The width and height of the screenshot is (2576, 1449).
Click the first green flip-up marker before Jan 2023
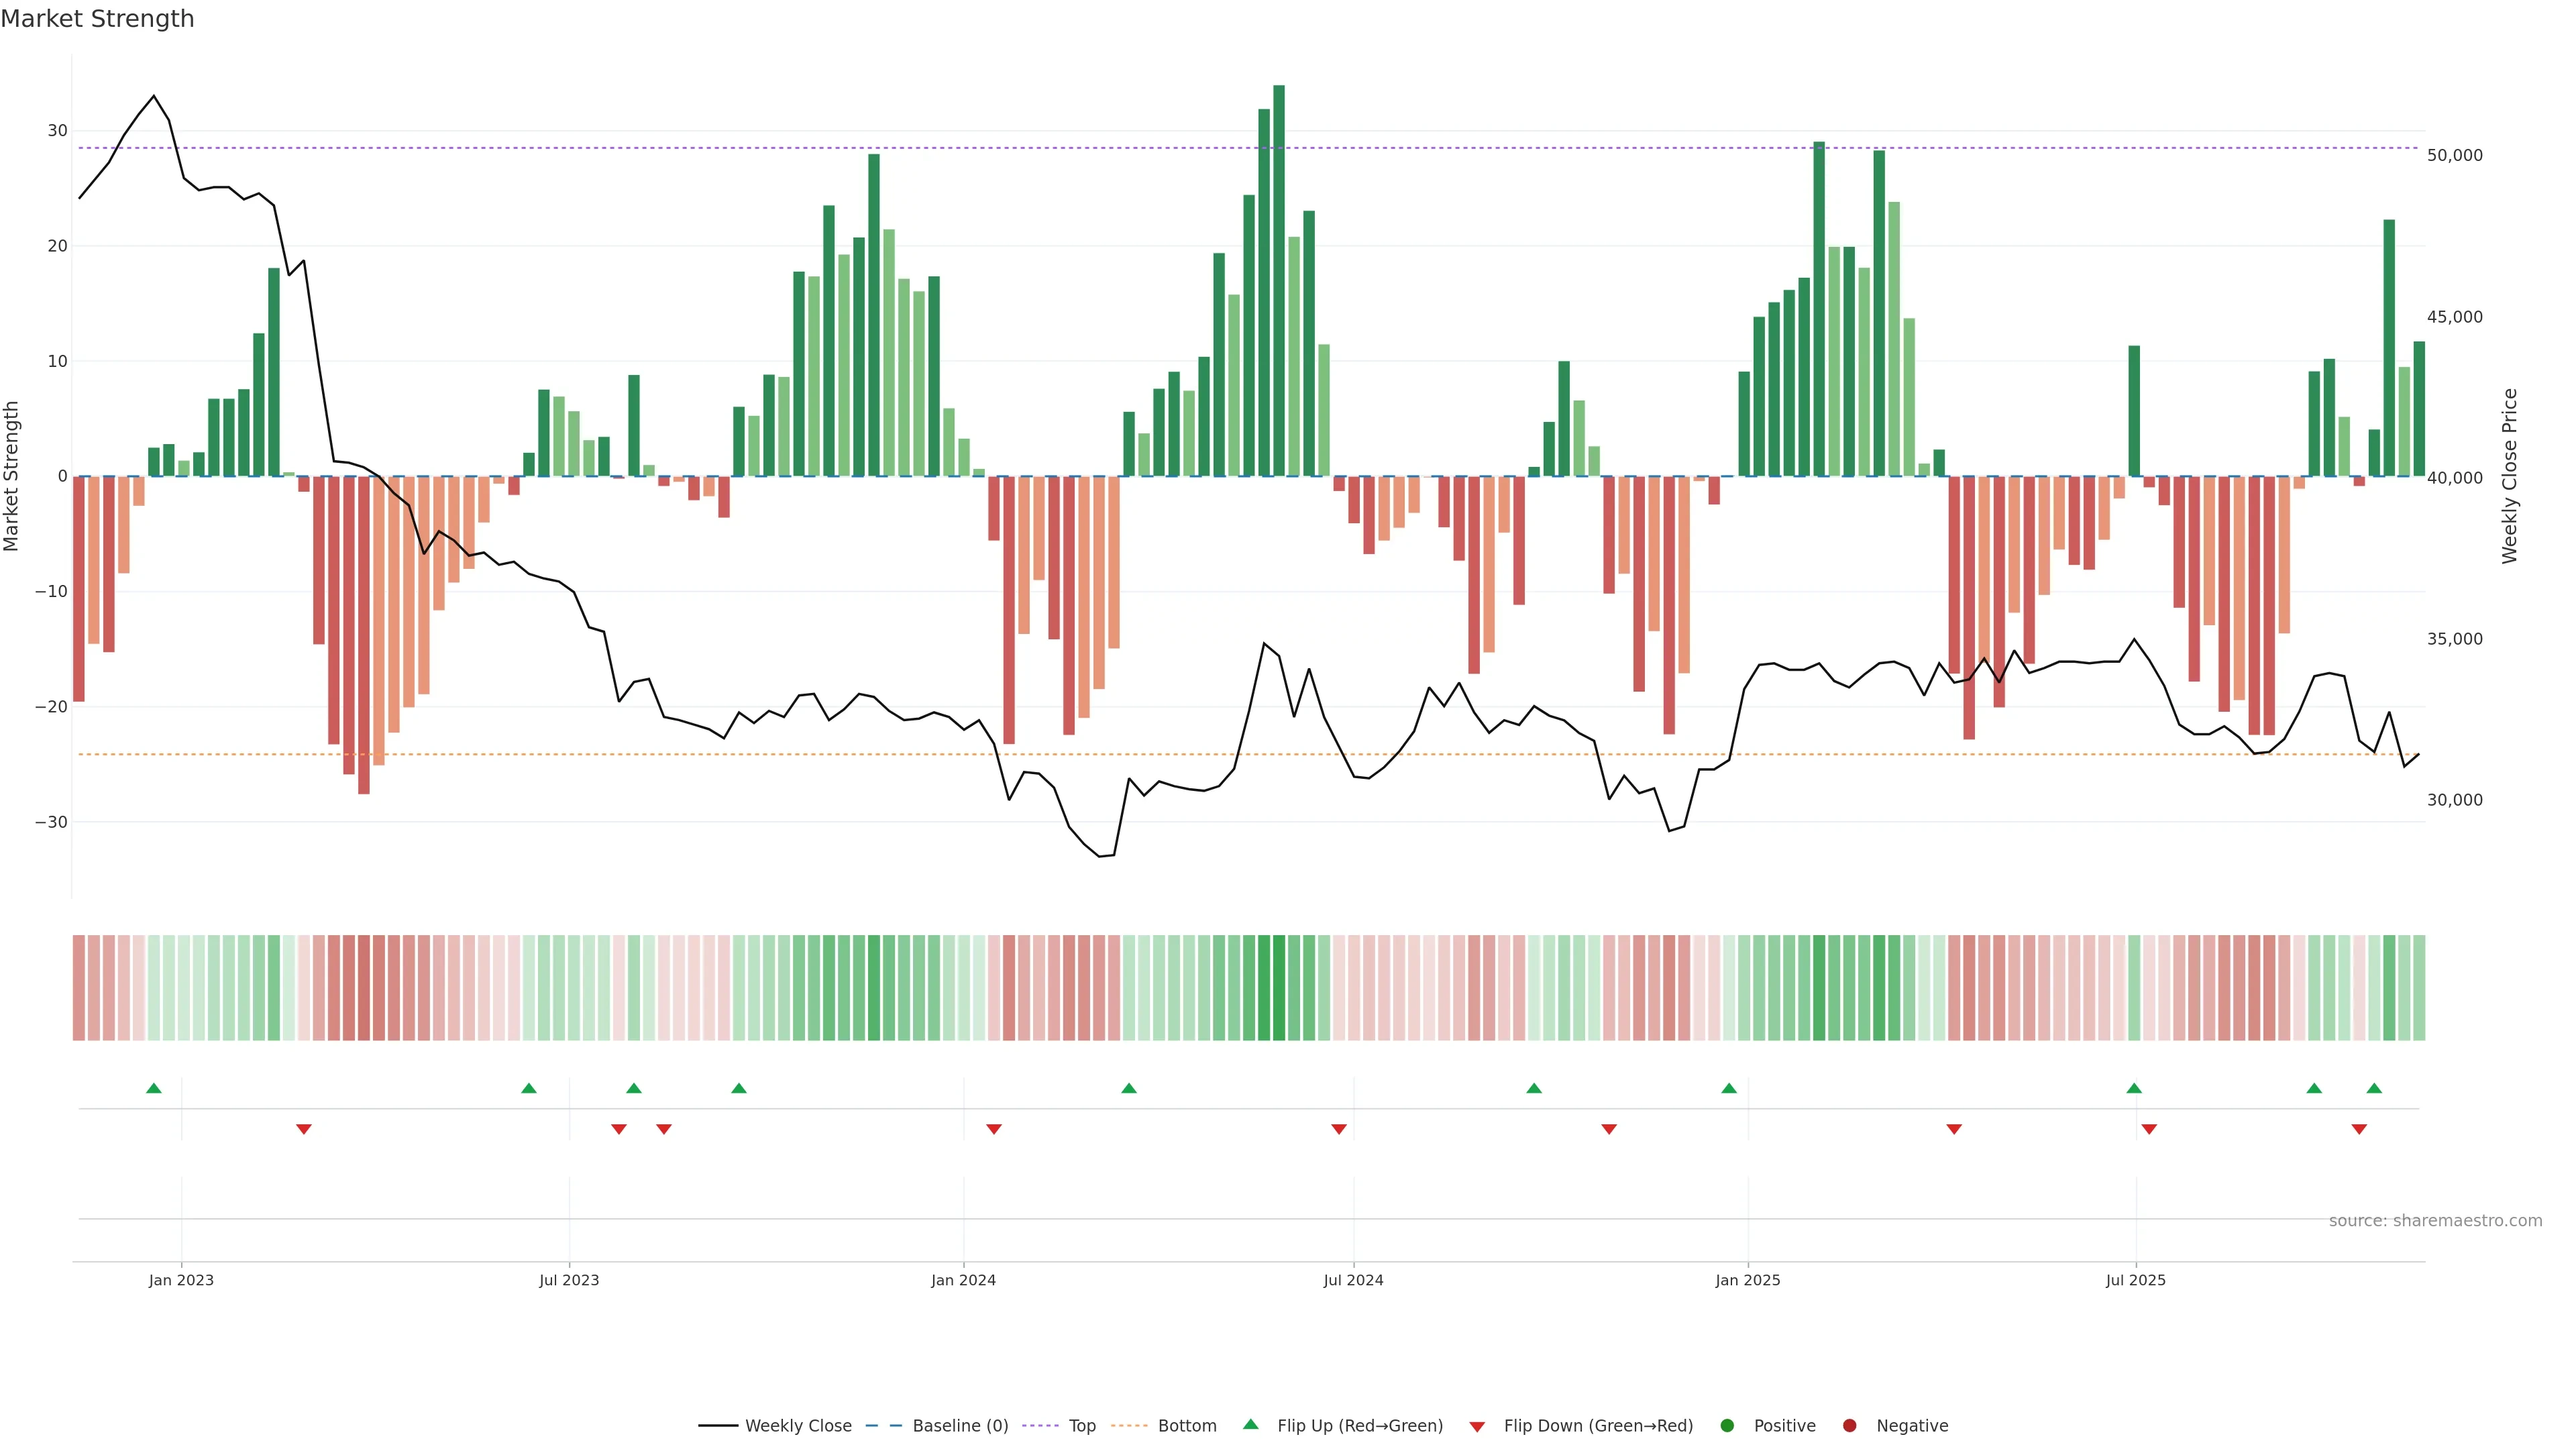pos(154,1088)
